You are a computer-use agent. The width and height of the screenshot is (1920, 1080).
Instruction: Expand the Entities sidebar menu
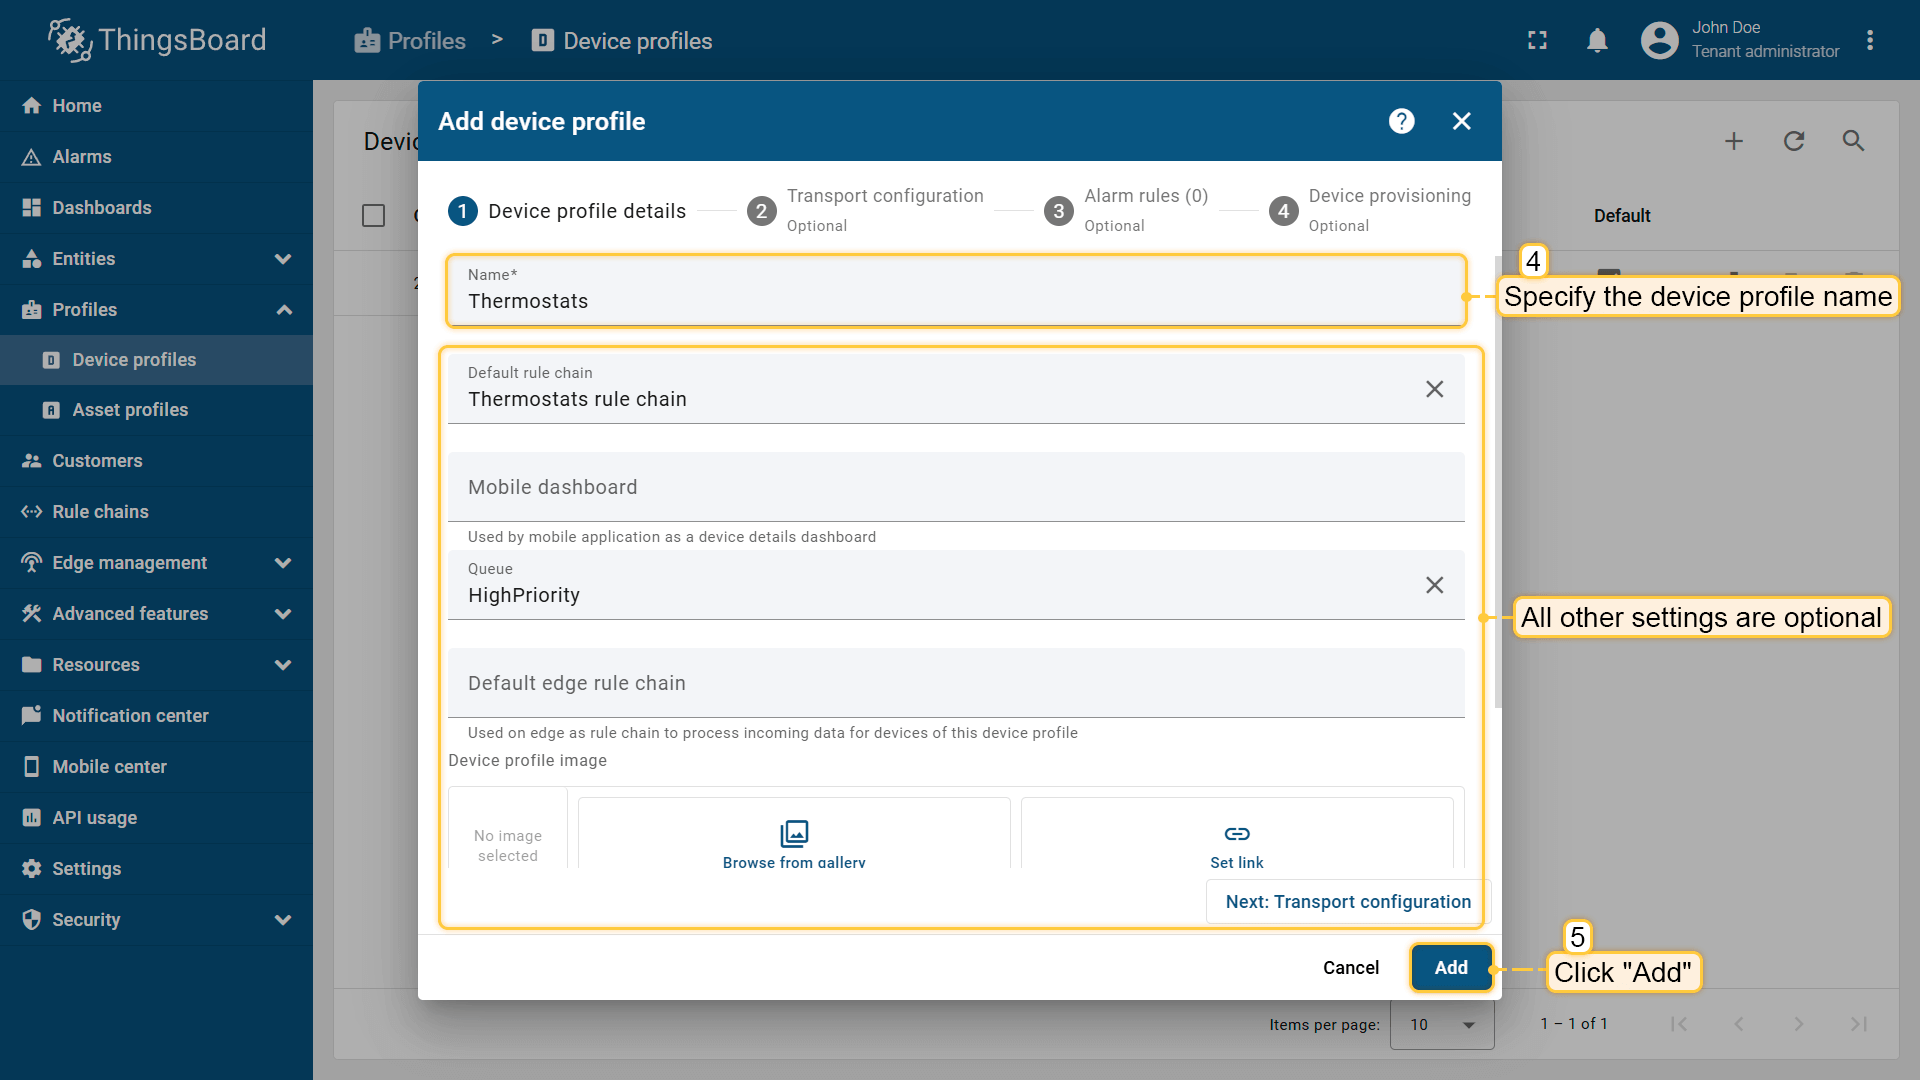coord(283,259)
